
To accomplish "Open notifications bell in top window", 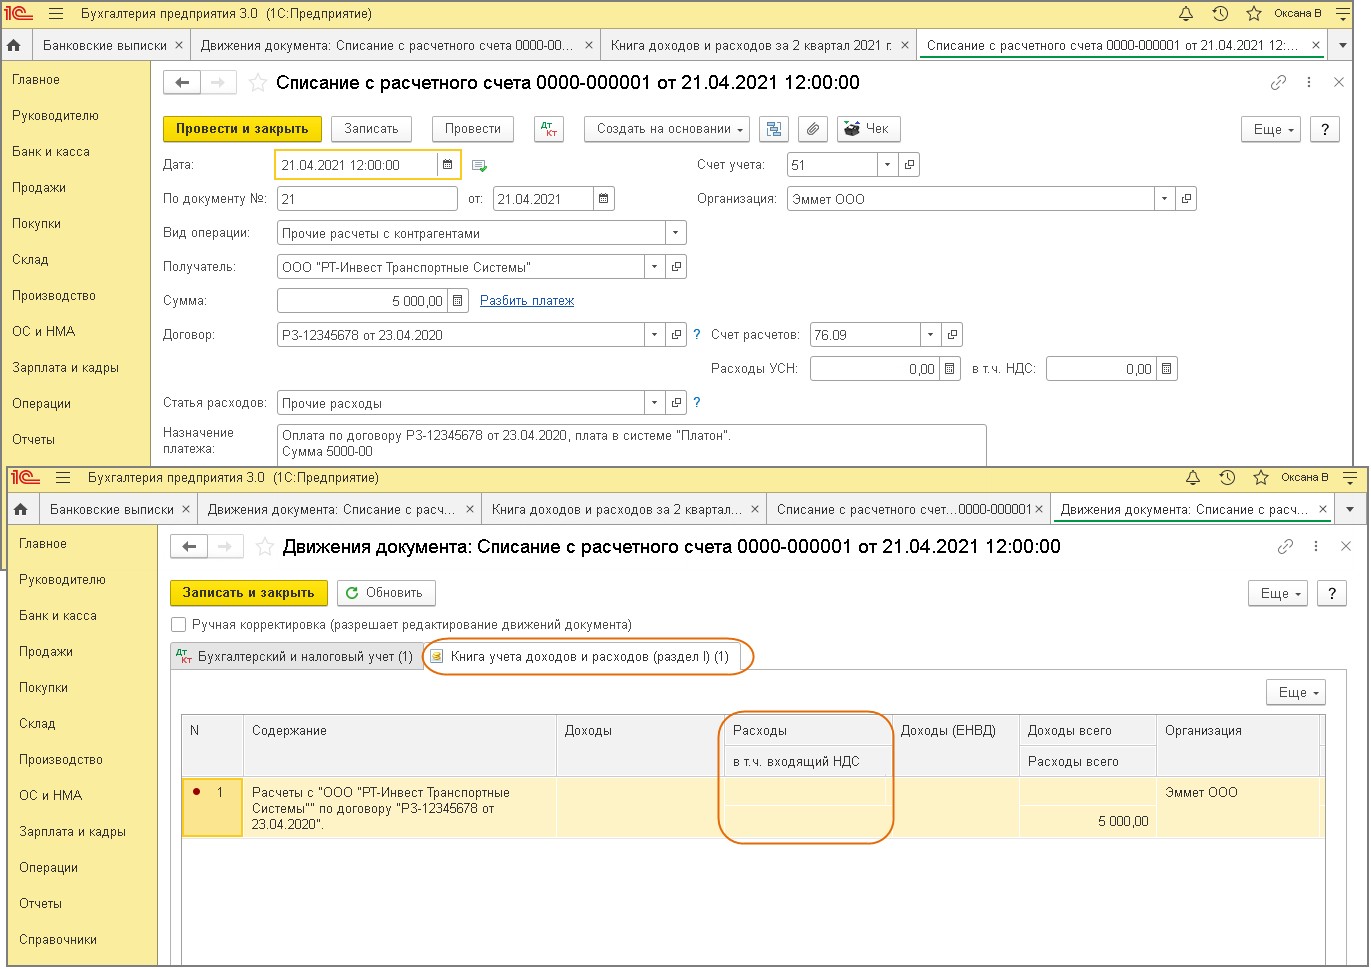I will pyautogui.click(x=1186, y=13).
